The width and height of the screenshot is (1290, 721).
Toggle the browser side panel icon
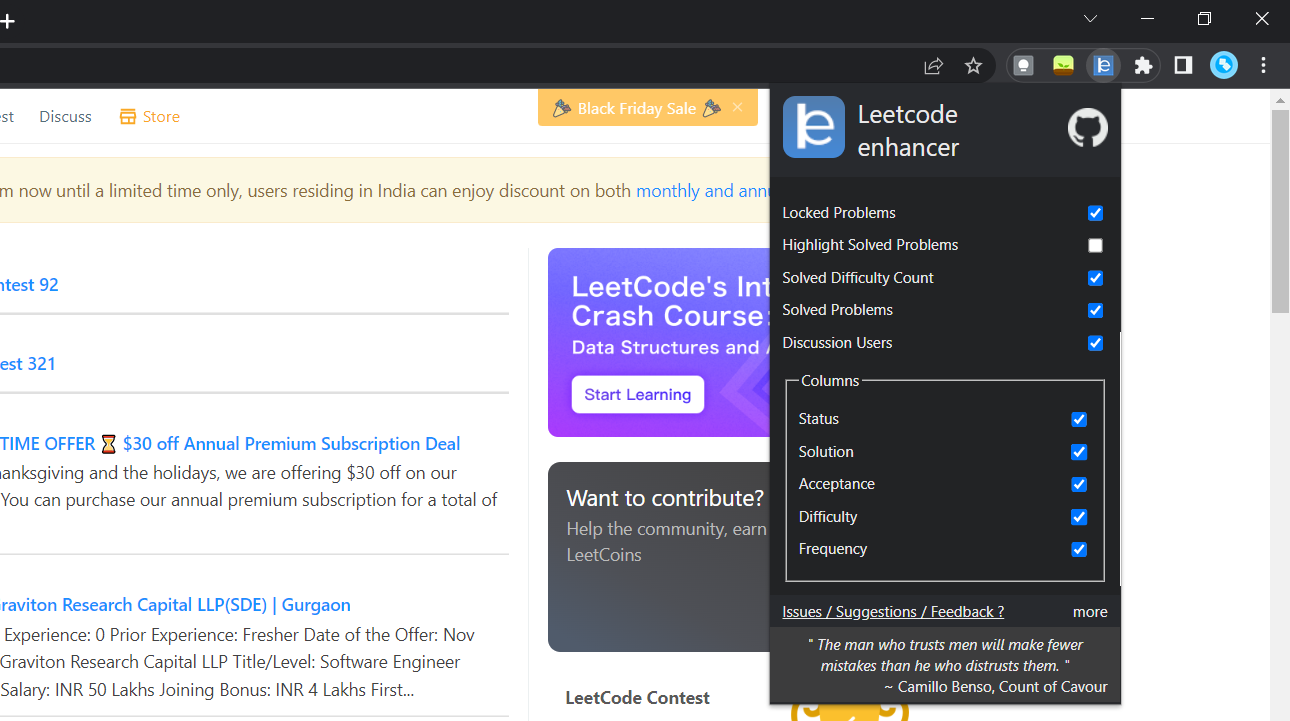(x=1183, y=65)
